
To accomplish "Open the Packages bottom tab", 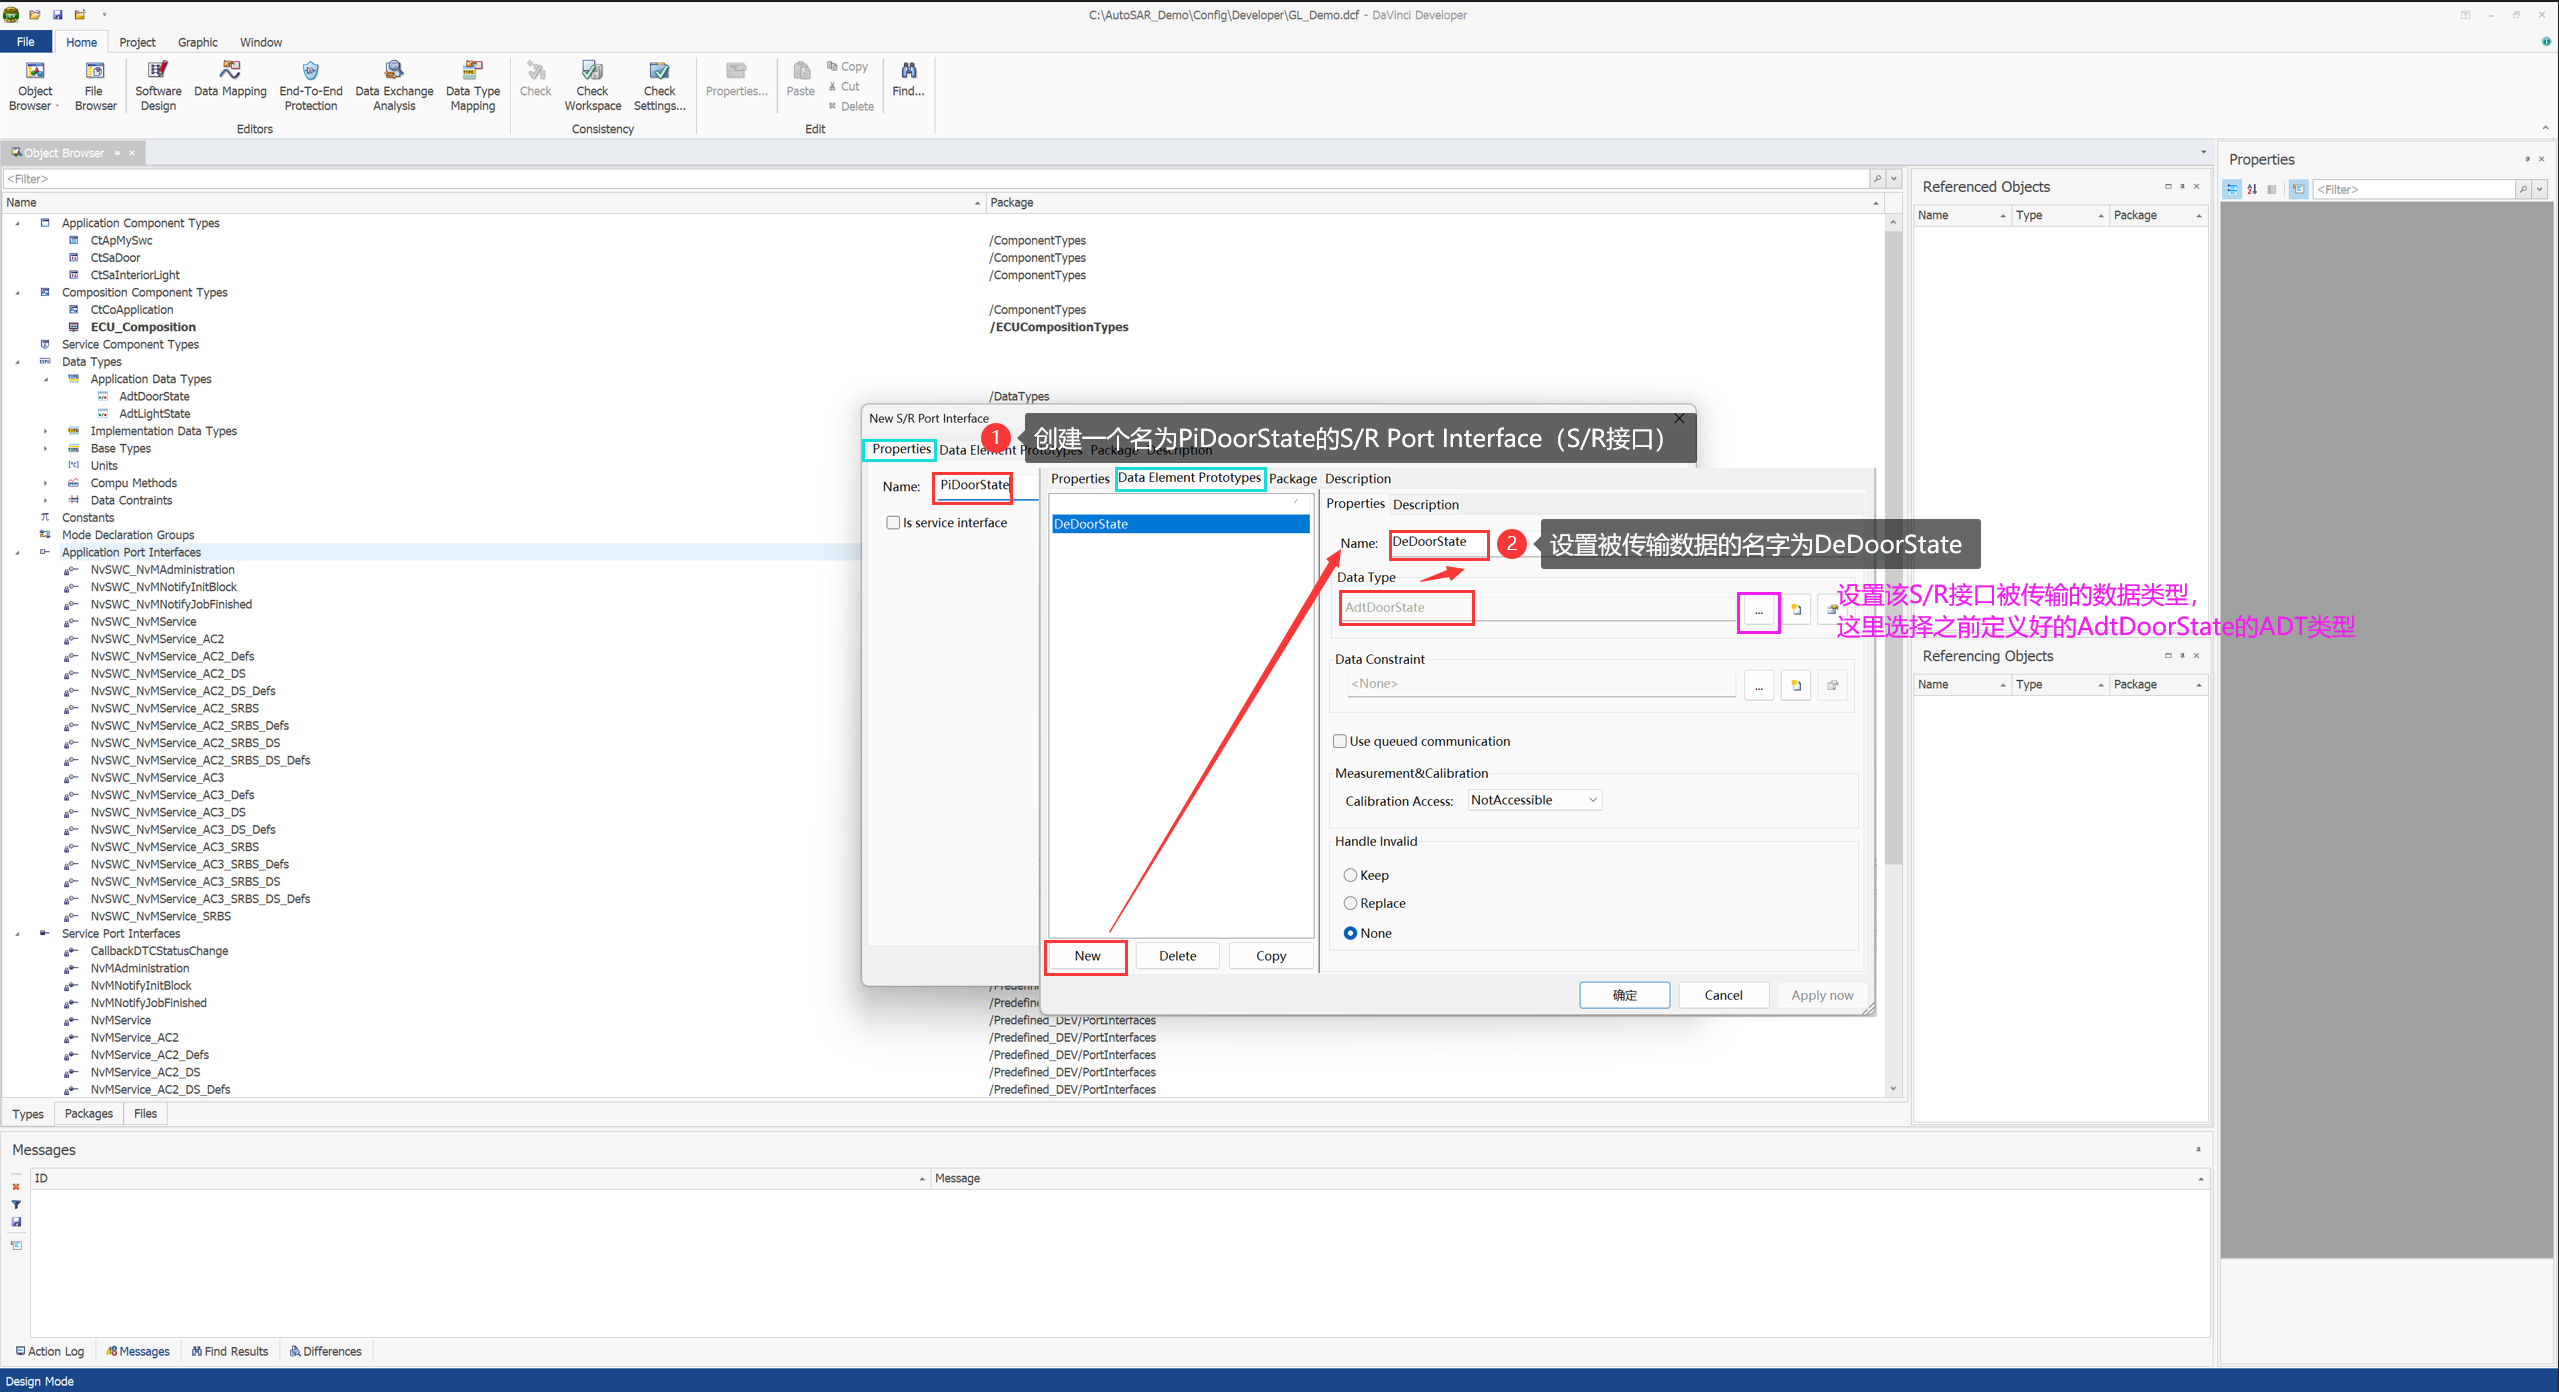I will [88, 1113].
